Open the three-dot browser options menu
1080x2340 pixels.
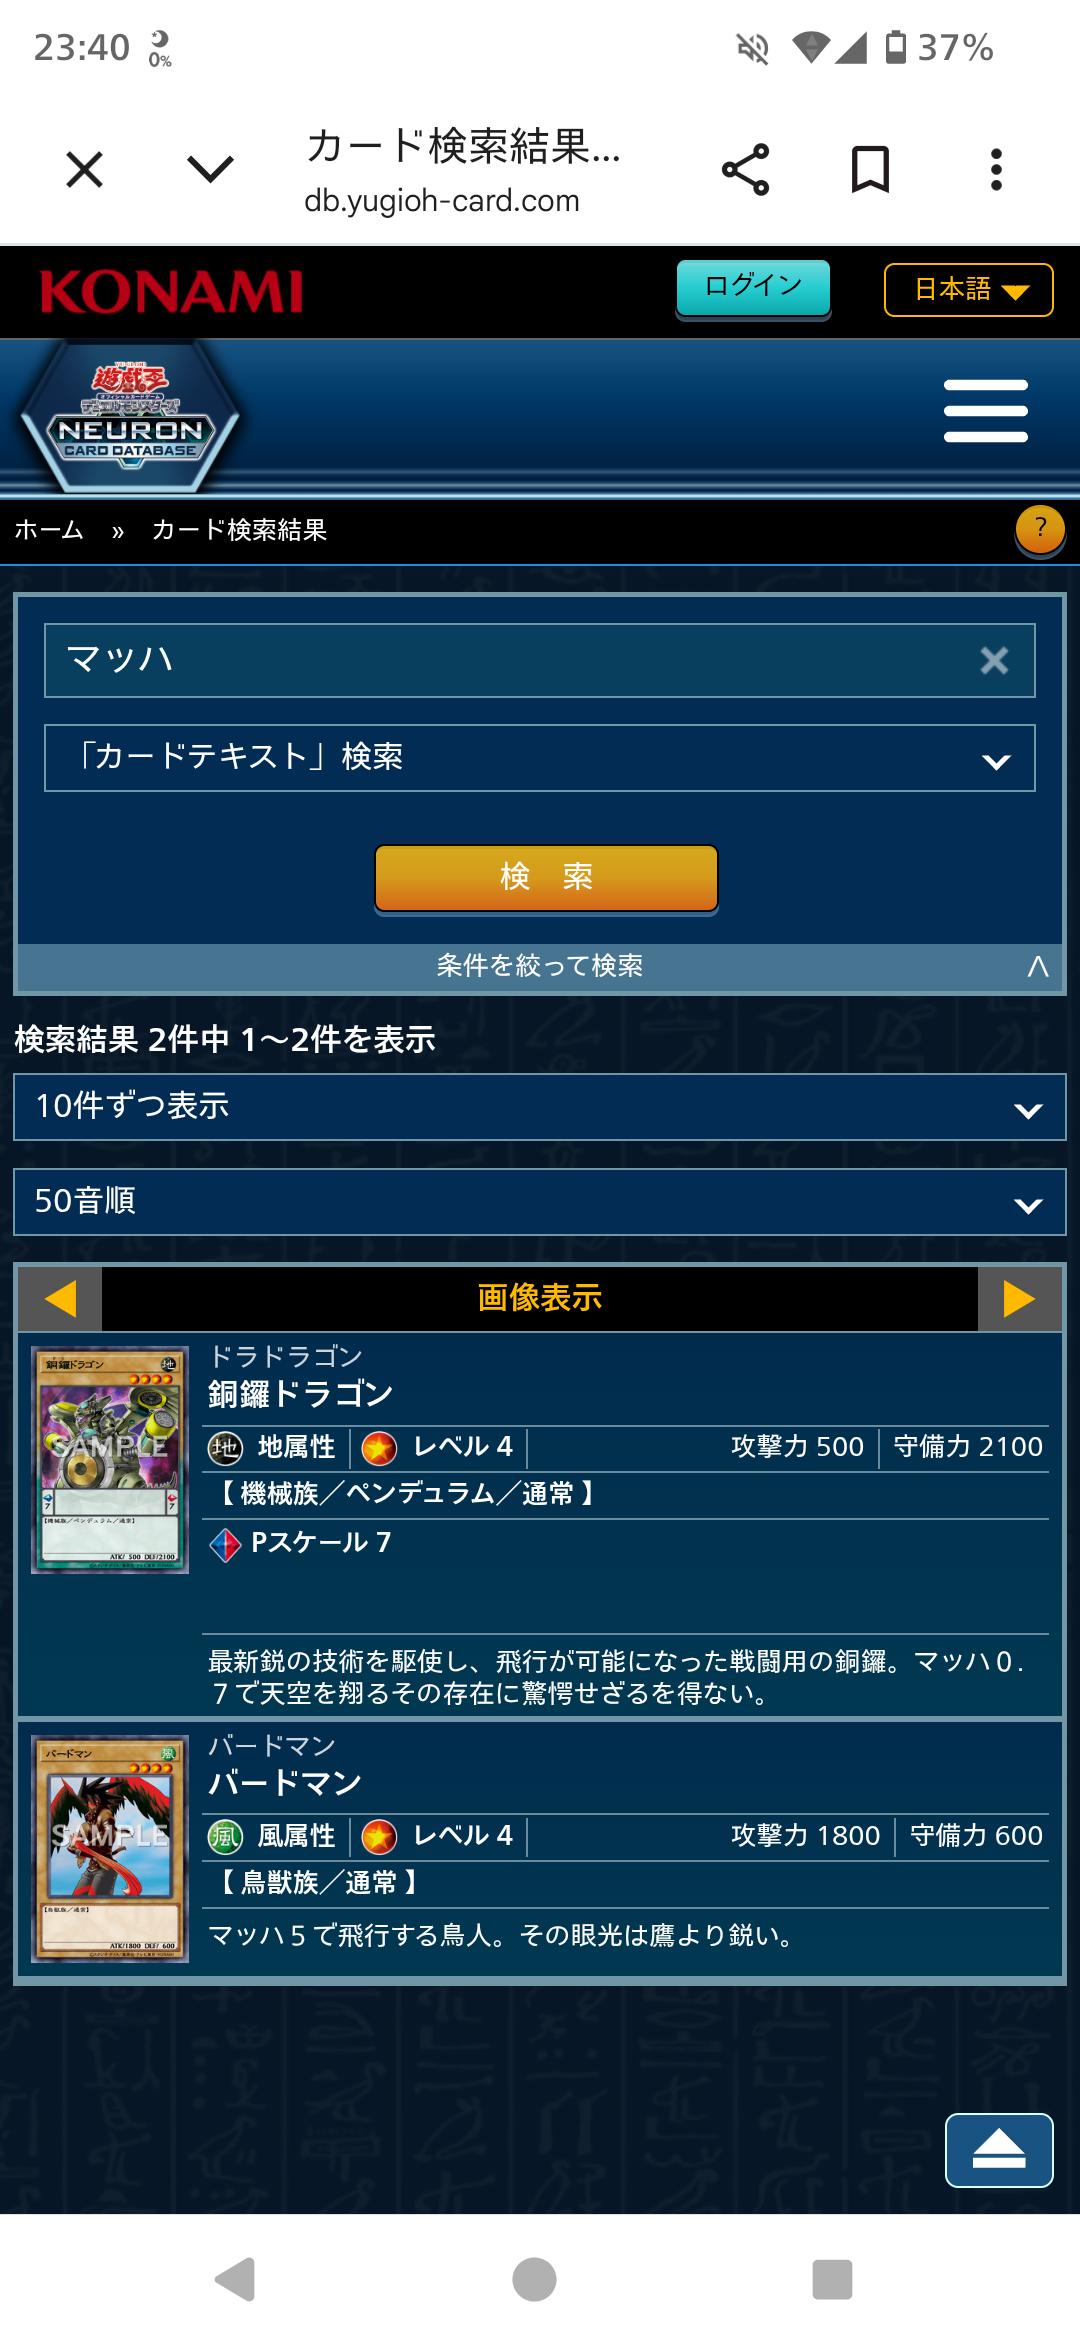[996, 169]
